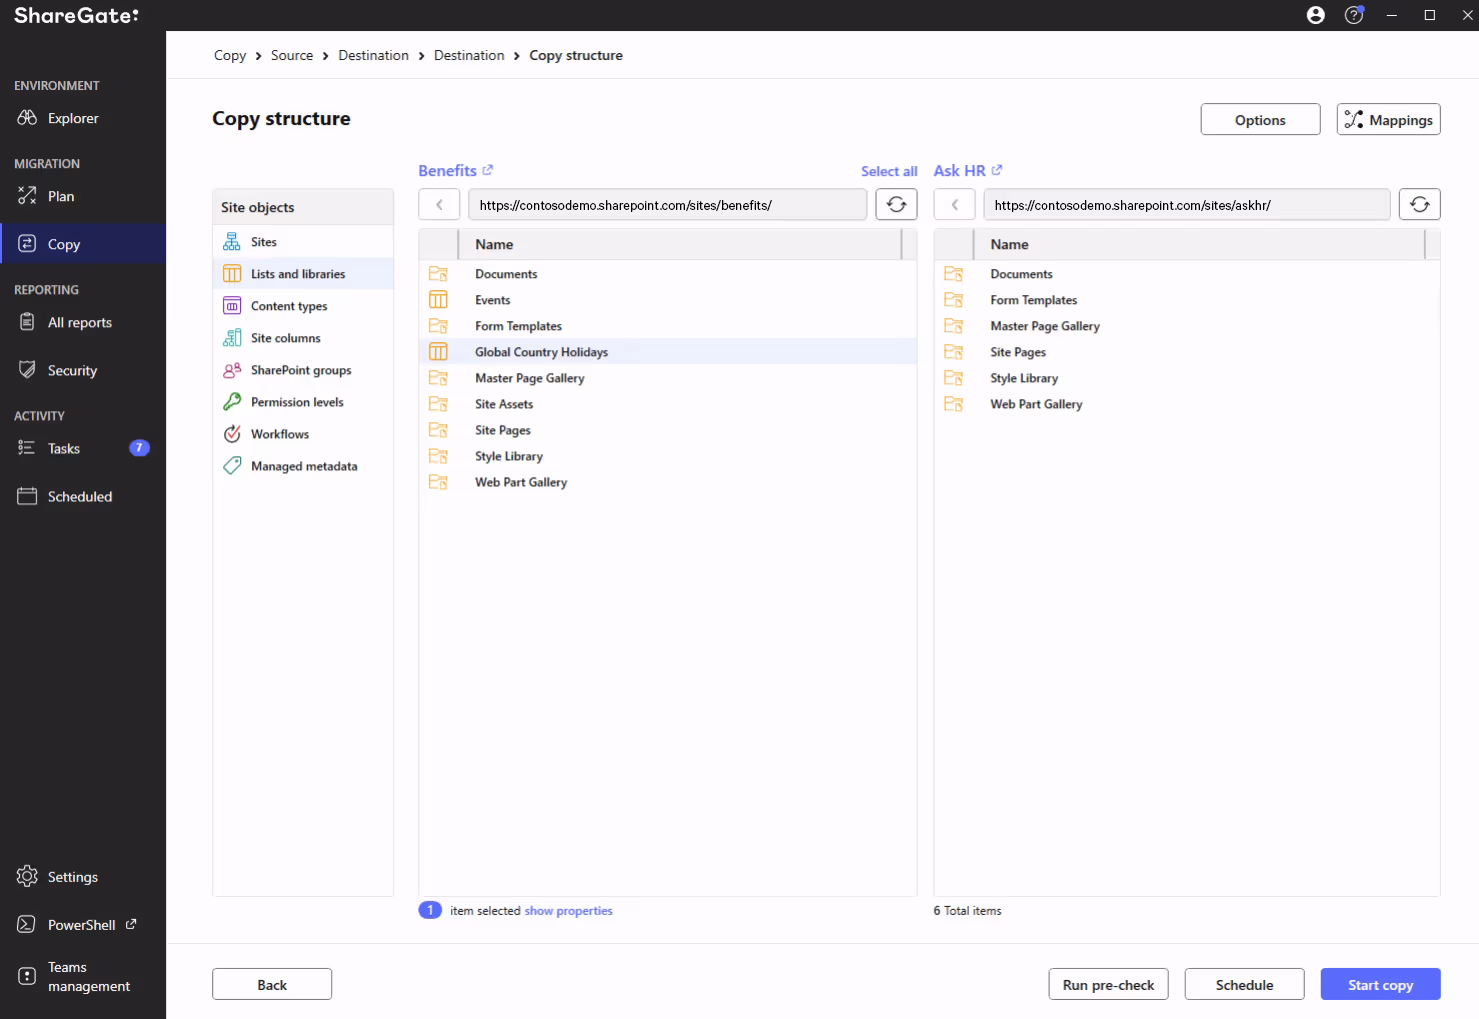The height and width of the screenshot is (1019, 1479).
Task: Select Managed metadata object type
Action: pos(303,466)
